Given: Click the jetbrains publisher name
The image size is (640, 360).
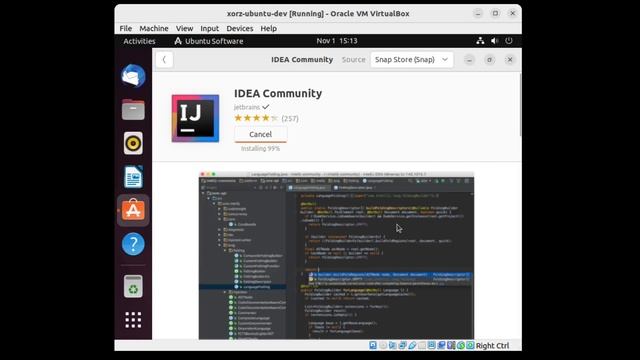Looking at the screenshot, I should tap(247, 107).
